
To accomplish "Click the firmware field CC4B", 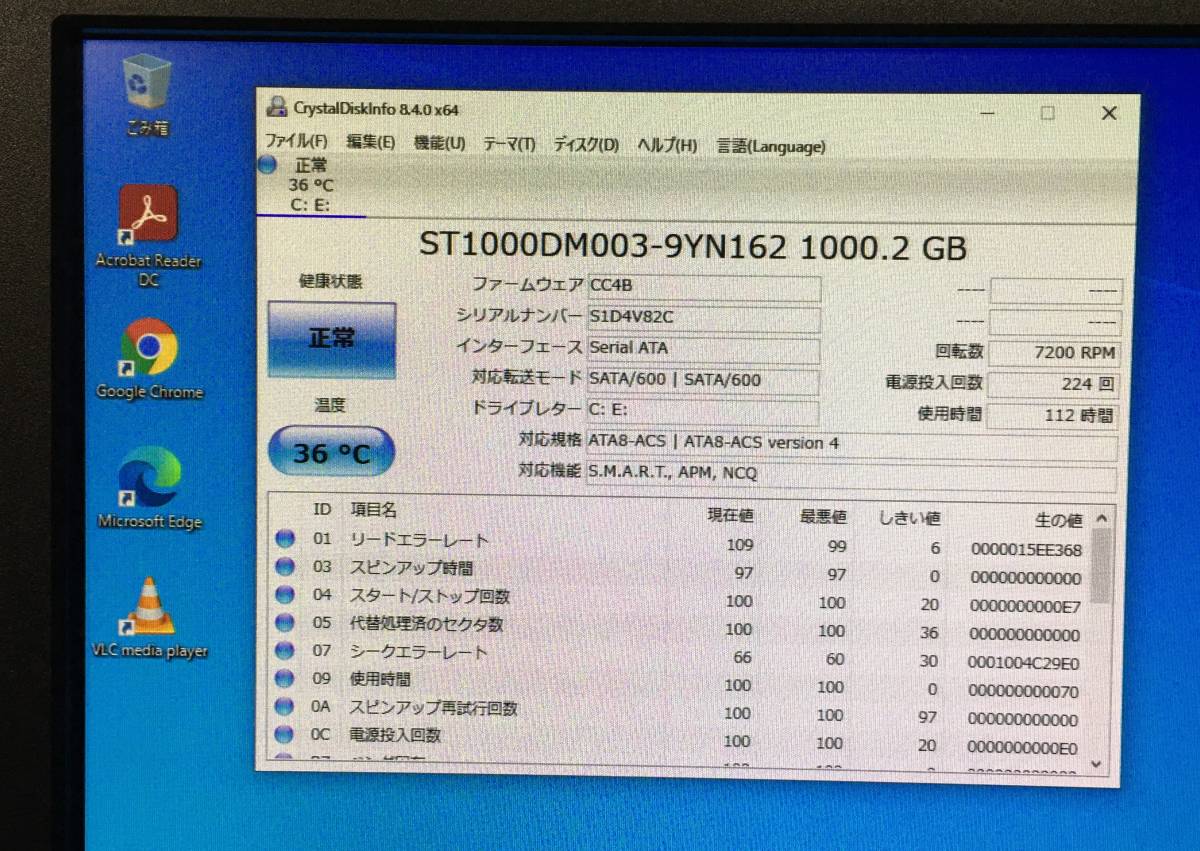I will pos(704,288).
